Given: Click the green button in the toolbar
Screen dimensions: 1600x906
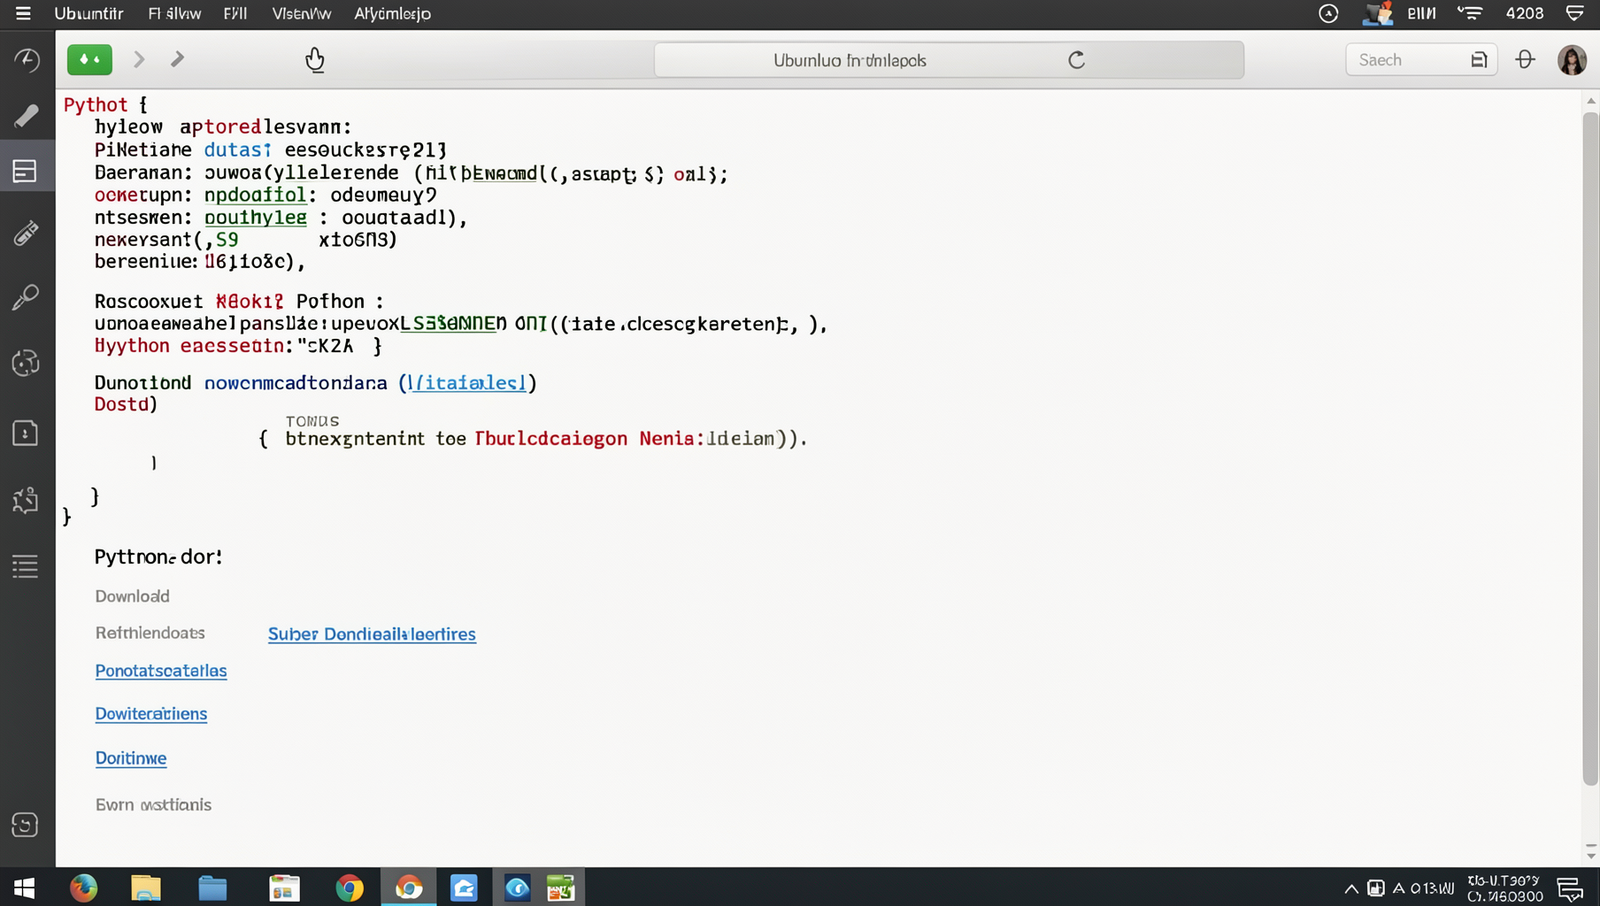Looking at the screenshot, I should (90, 60).
